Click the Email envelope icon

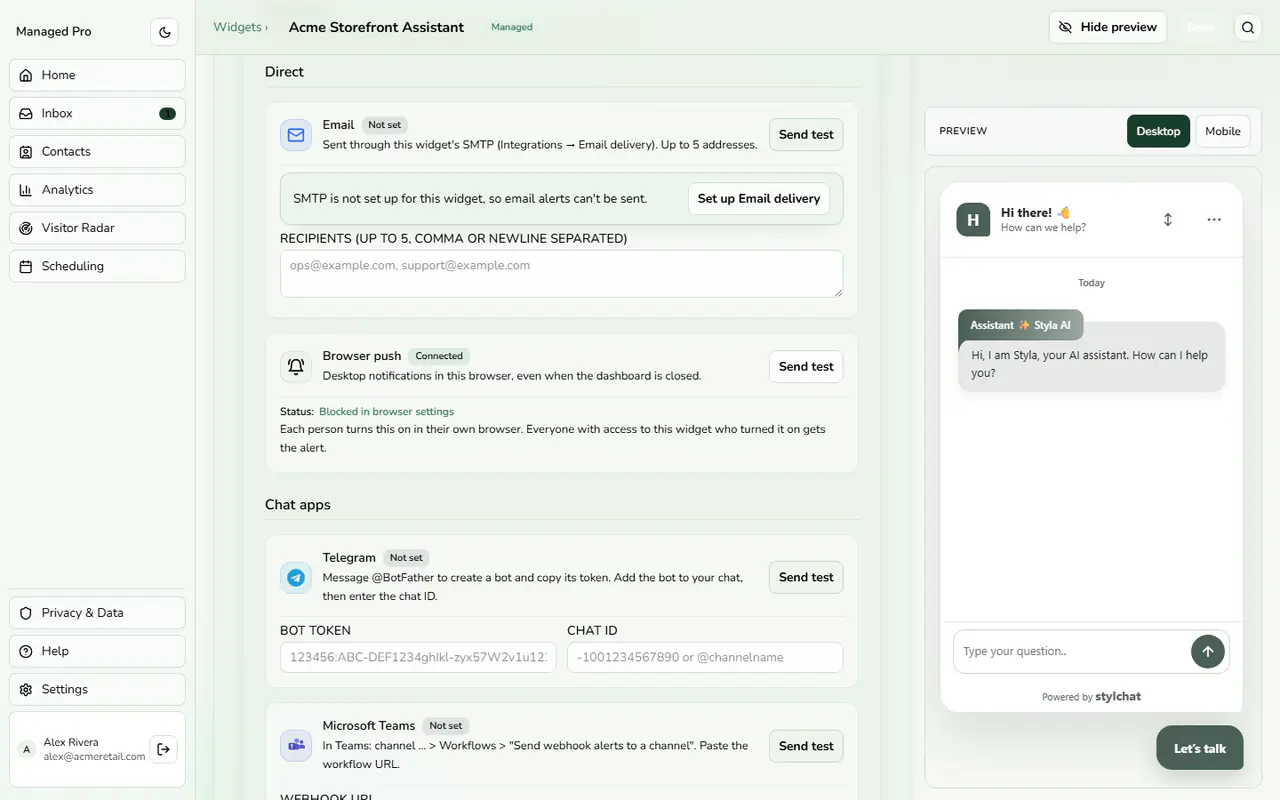(x=296, y=135)
